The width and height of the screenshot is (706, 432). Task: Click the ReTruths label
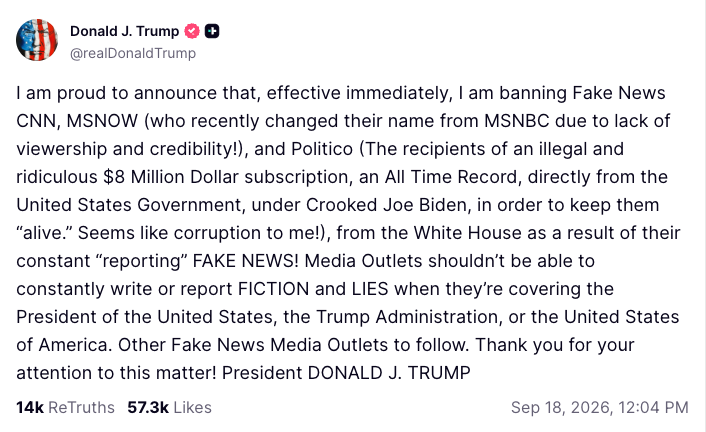click(x=81, y=407)
